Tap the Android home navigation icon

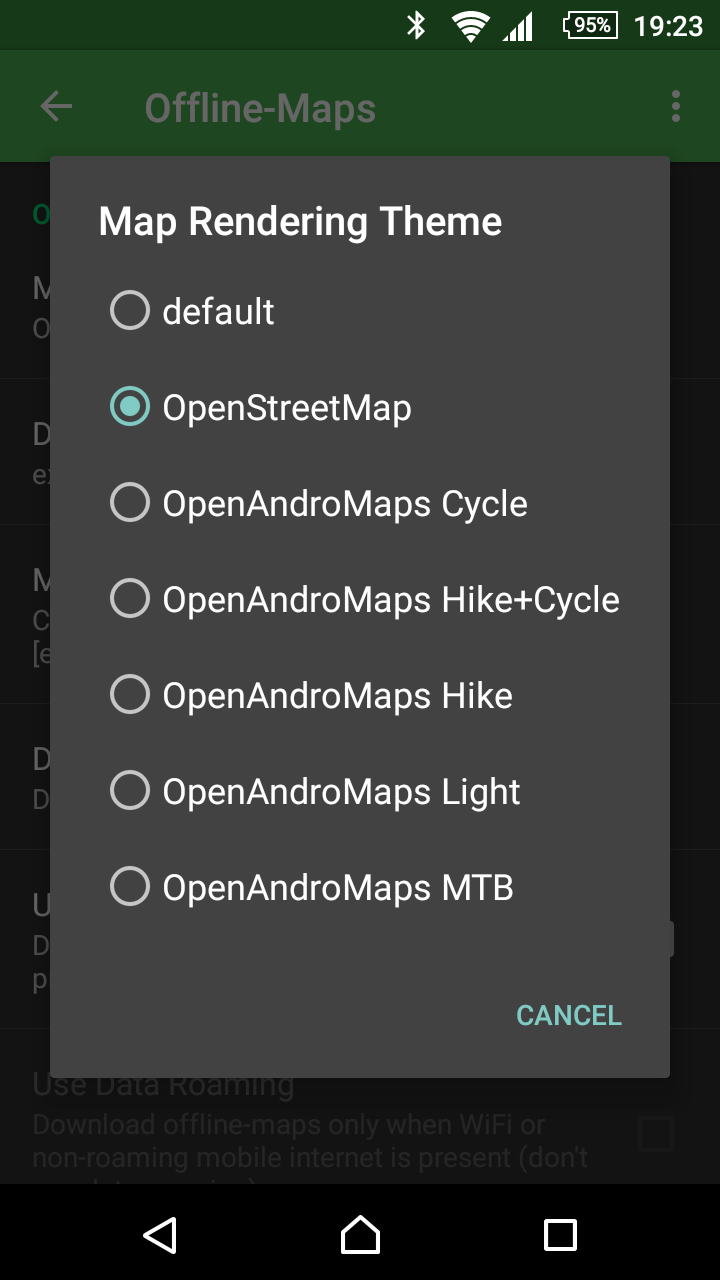pos(360,1235)
